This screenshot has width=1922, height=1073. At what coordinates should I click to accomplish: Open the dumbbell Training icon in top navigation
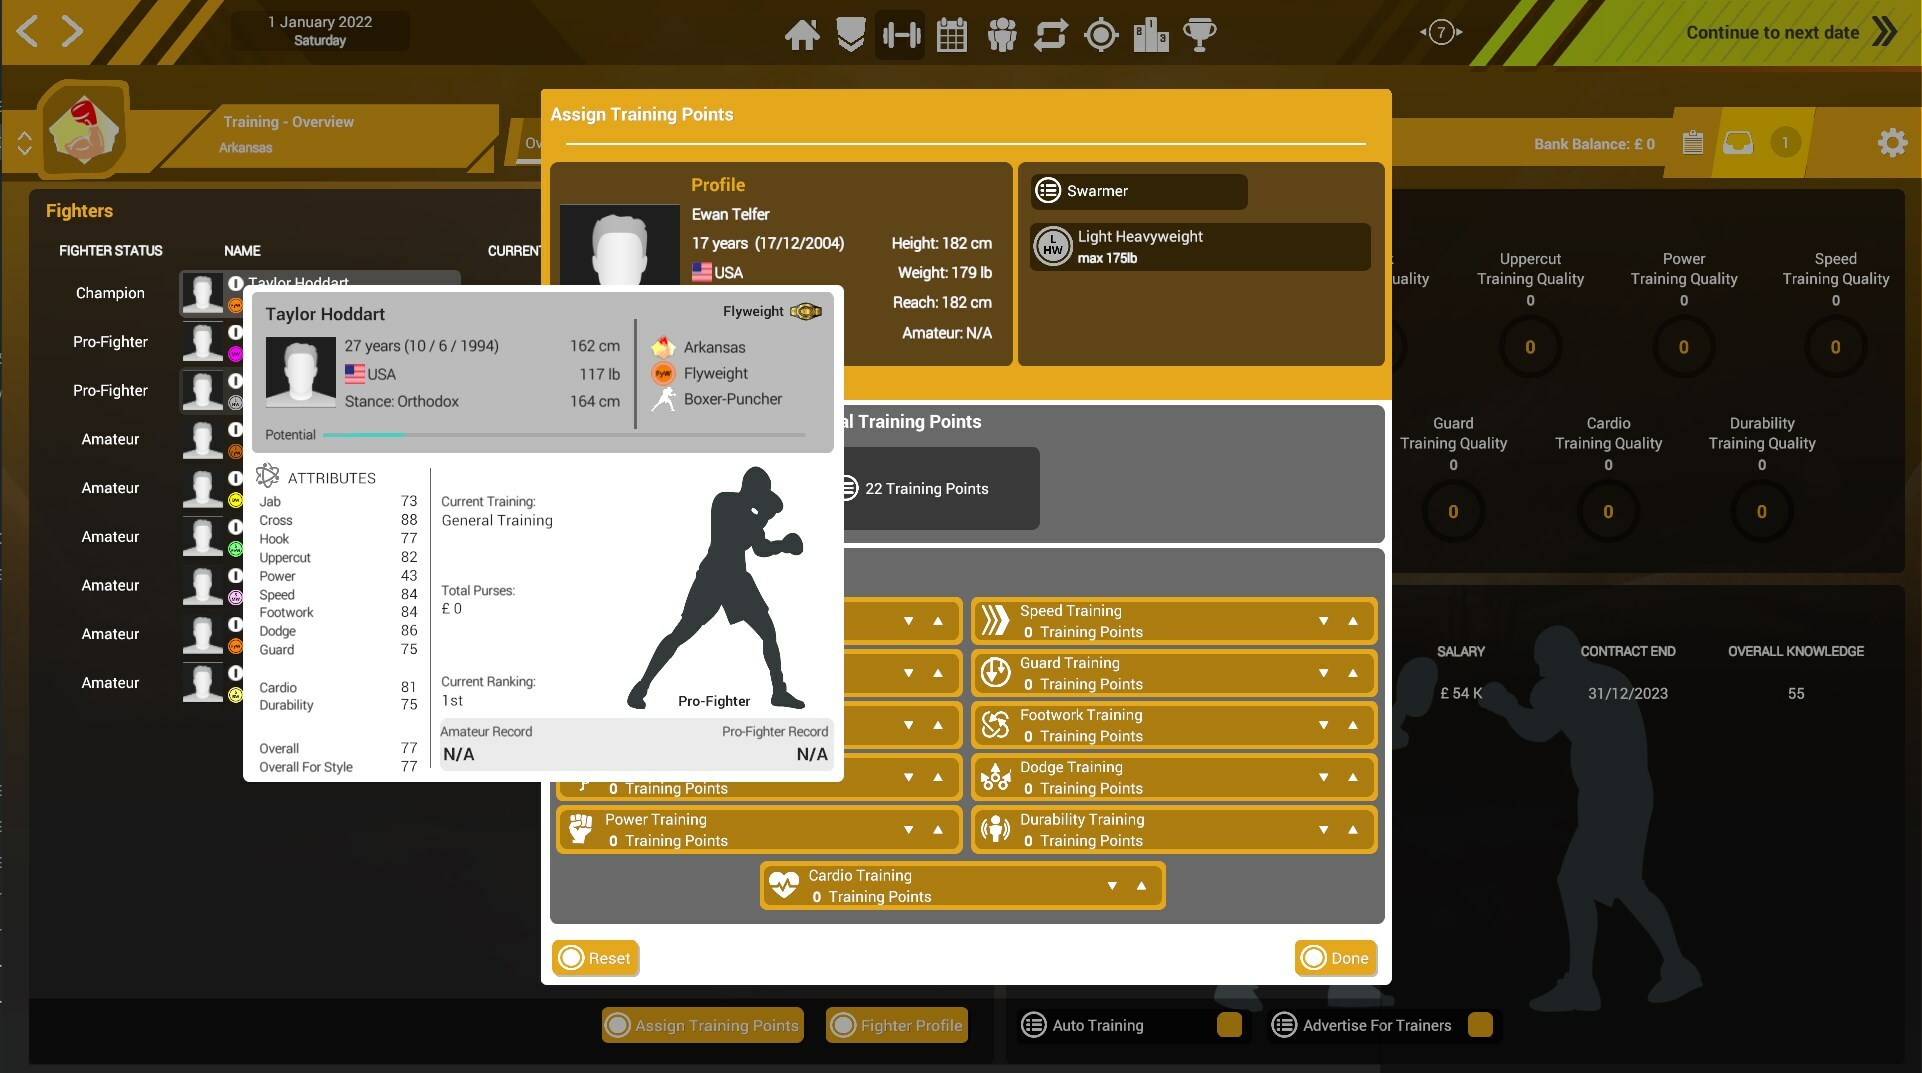click(x=901, y=35)
